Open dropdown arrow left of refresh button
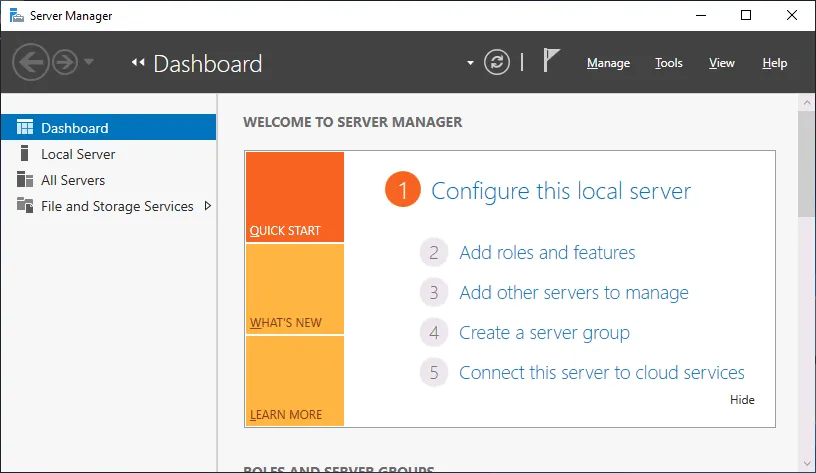 [x=470, y=64]
